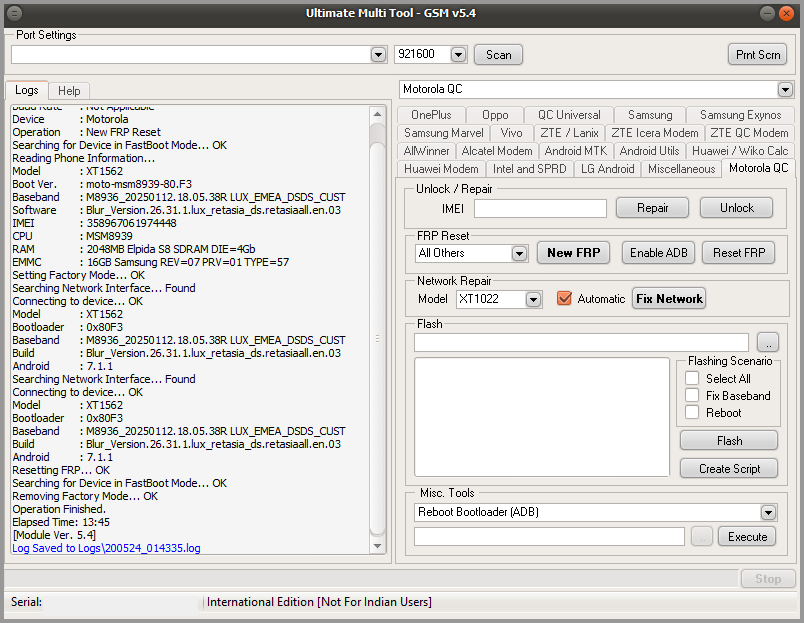This screenshot has height=623, width=804.
Task: Click the logs scrollbar up arrow
Action: (377, 114)
